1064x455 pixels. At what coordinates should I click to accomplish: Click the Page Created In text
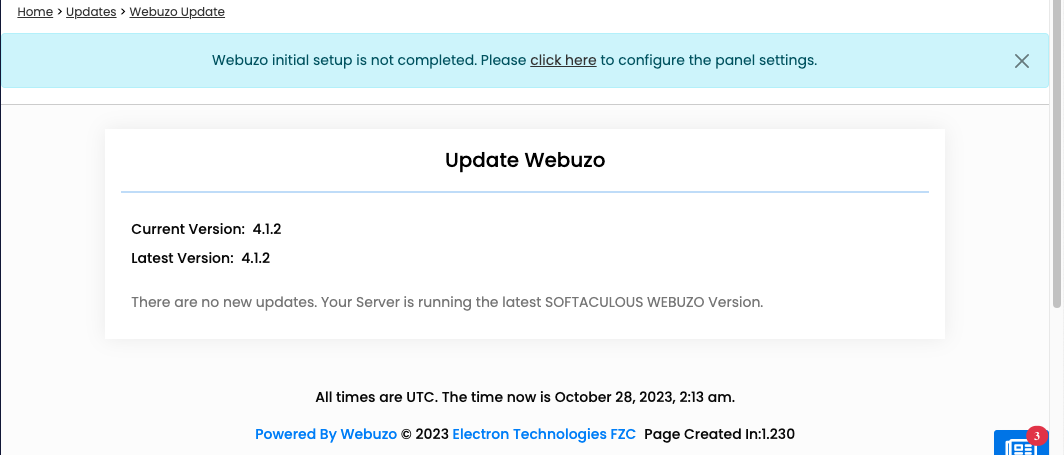coord(719,434)
